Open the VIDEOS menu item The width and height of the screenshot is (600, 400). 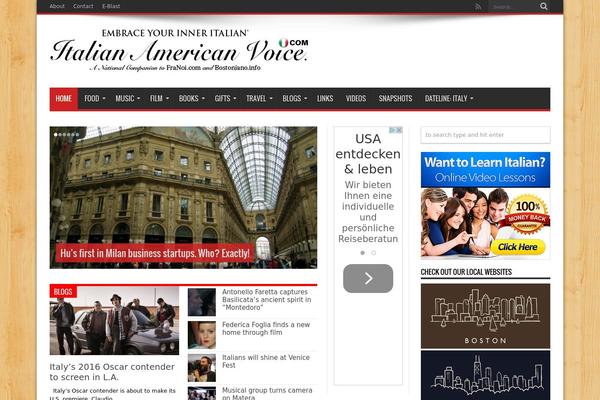pyautogui.click(x=355, y=99)
